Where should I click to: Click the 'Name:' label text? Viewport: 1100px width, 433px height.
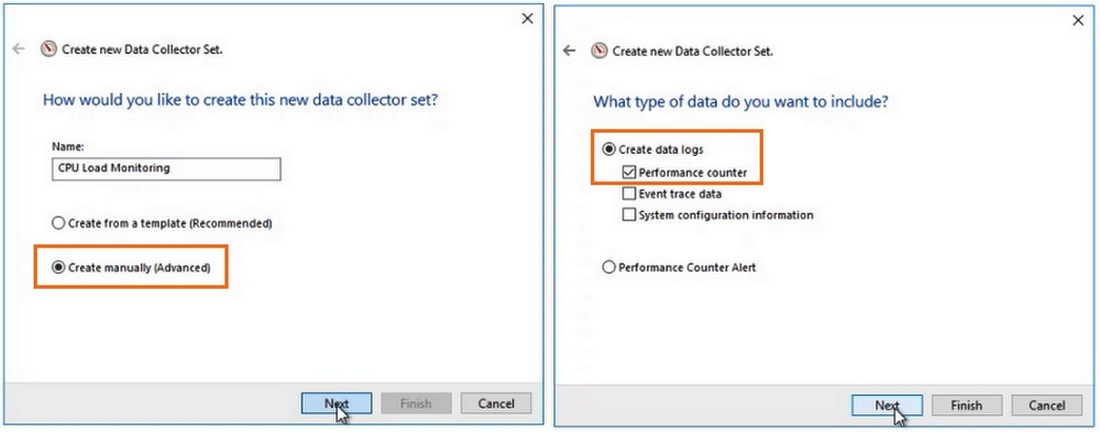coord(68,147)
